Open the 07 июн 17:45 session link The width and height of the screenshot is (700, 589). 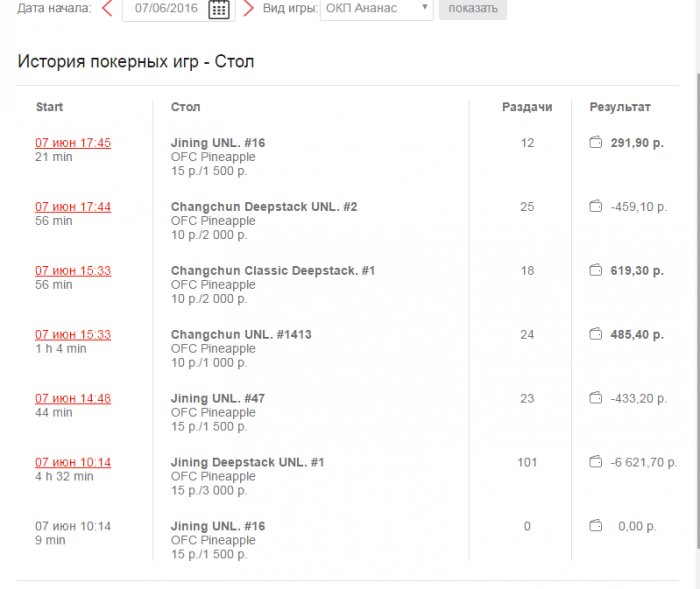pos(73,143)
